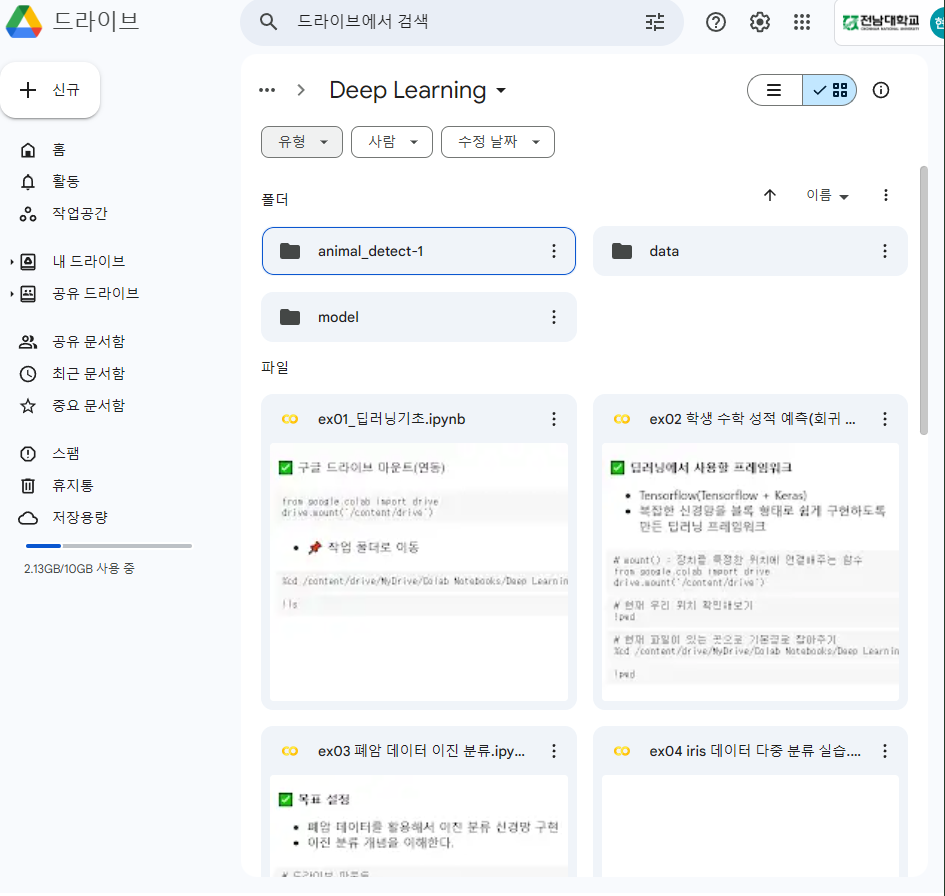Click the Colab icon of ex04 iris file
Viewport: 945px width, 896px height.
621,751
